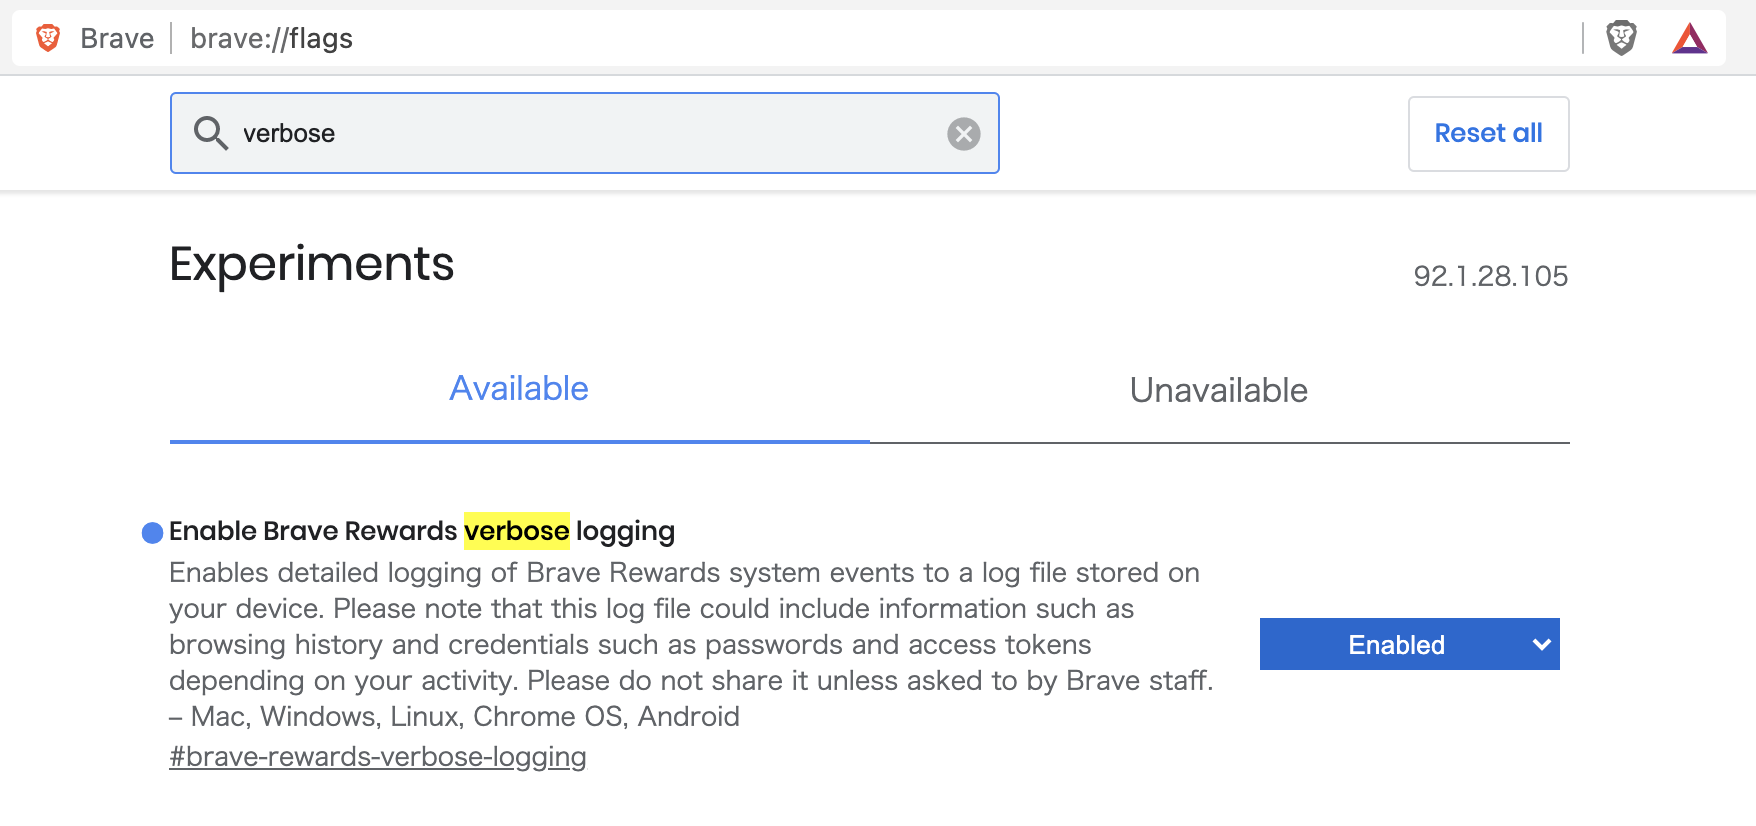Clear the verbose search with X icon
1756x826 pixels.
[x=964, y=134]
